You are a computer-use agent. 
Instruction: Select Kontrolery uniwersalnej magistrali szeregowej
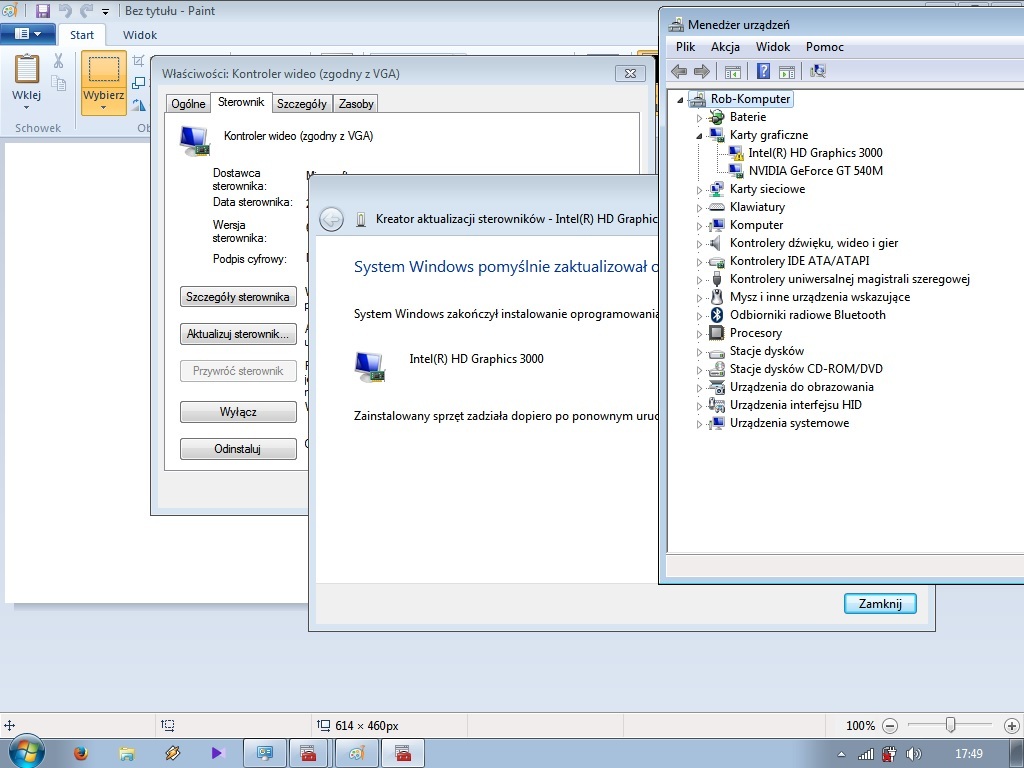click(x=849, y=279)
